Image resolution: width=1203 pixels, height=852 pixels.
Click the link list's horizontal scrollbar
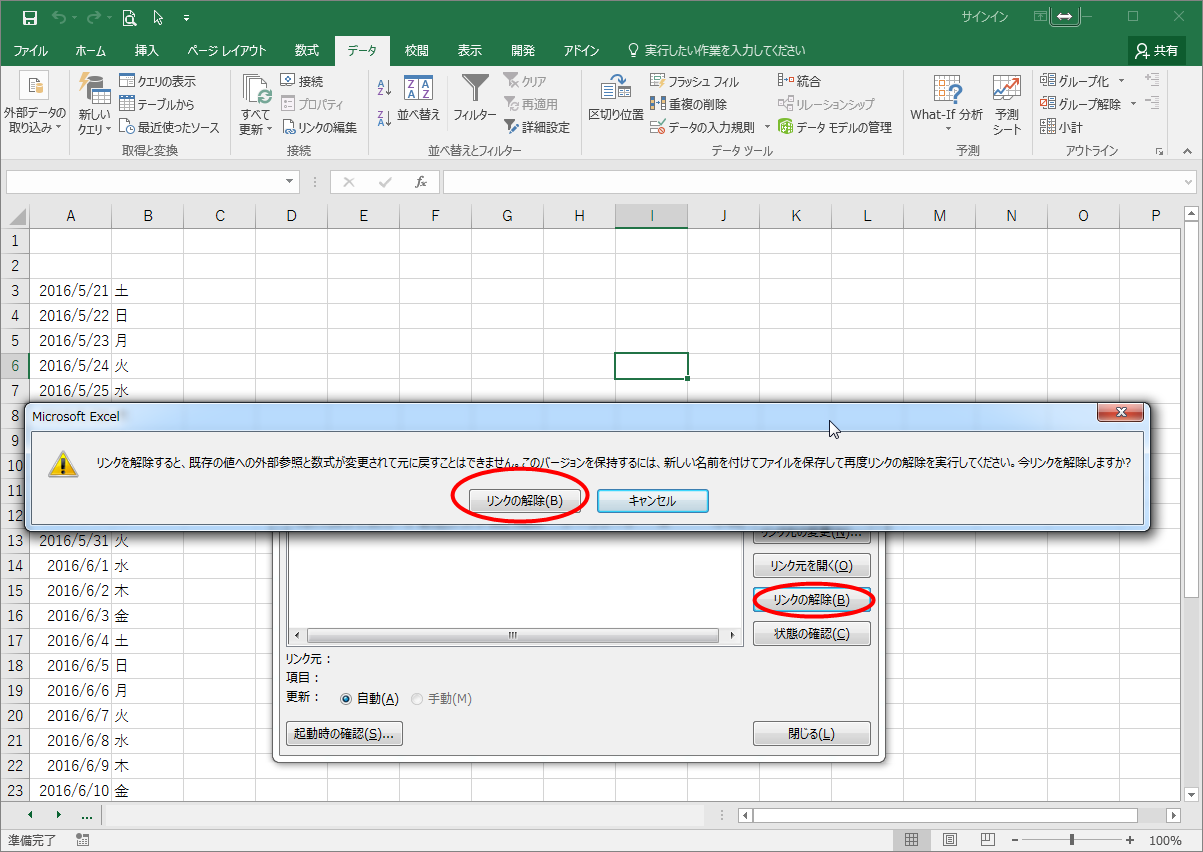513,636
